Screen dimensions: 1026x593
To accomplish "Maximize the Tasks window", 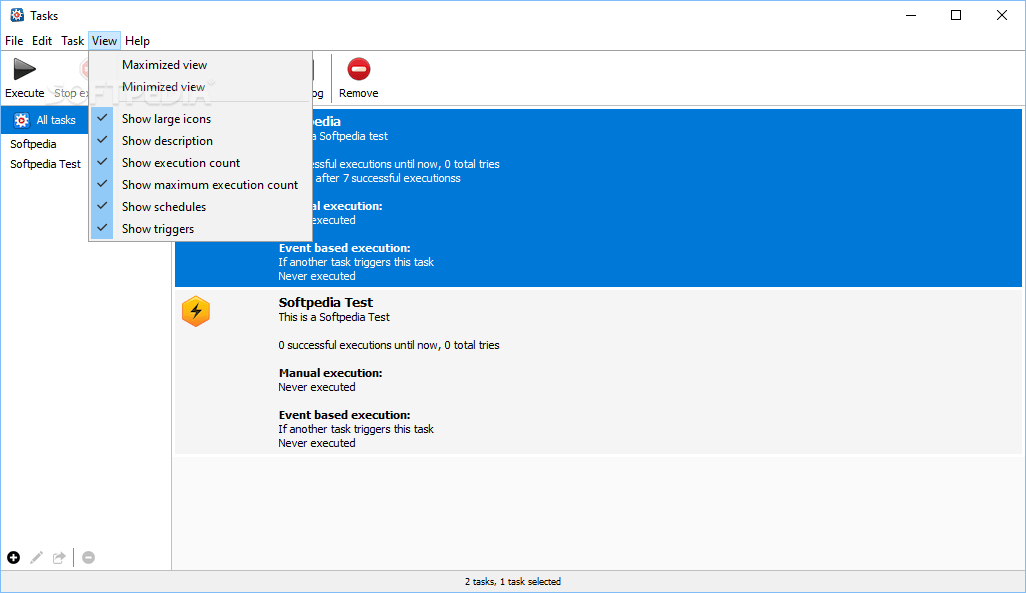I will 956,15.
